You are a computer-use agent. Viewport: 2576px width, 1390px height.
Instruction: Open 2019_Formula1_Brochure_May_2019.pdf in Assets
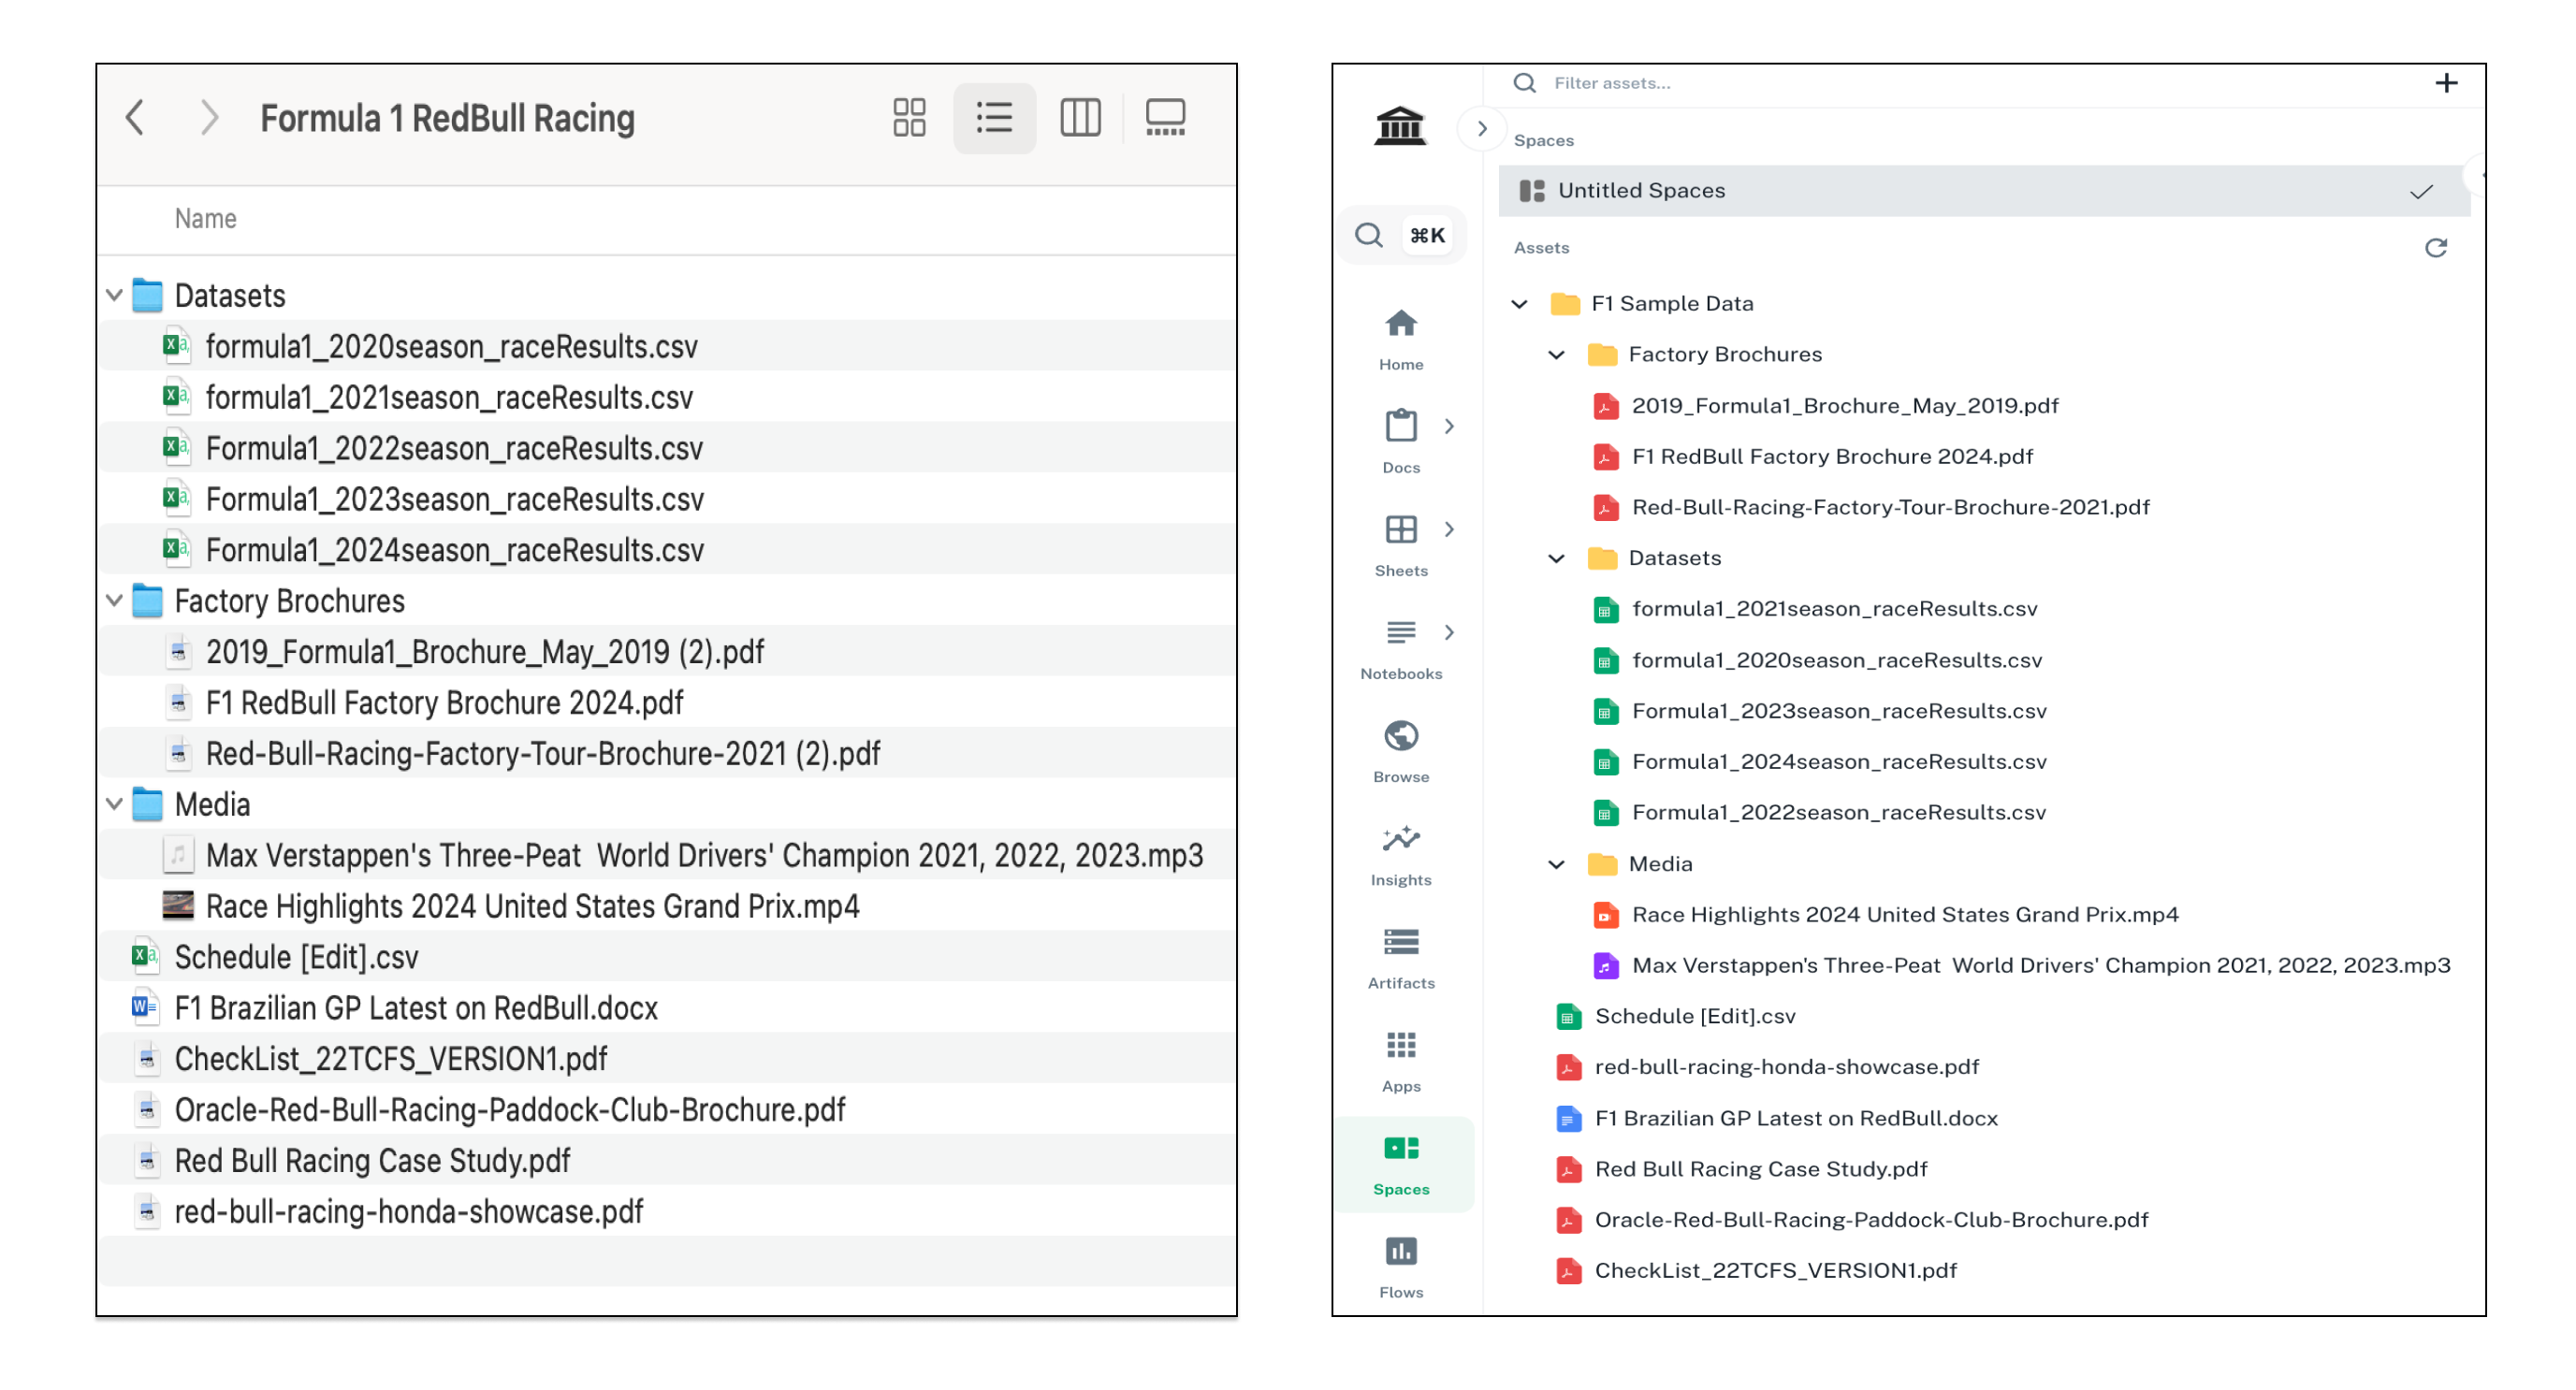tap(1844, 406)
